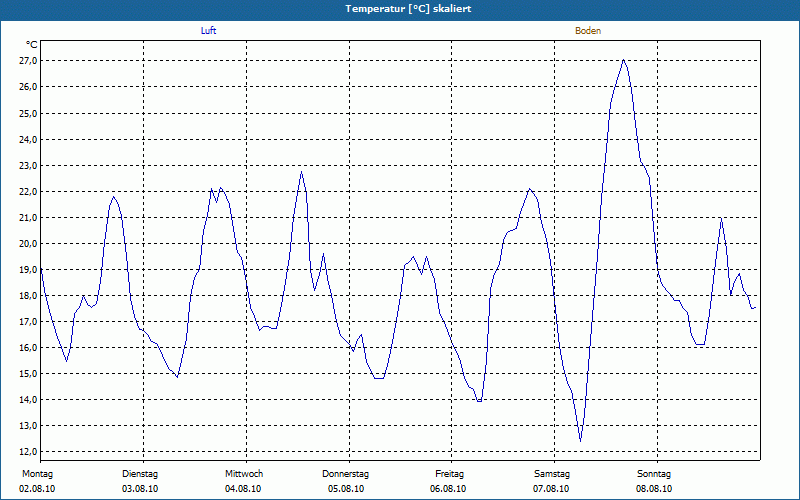Select the 21,0 axis value
Image resolution: width=800 pixels, height=500 pixels.
point(28,217)
